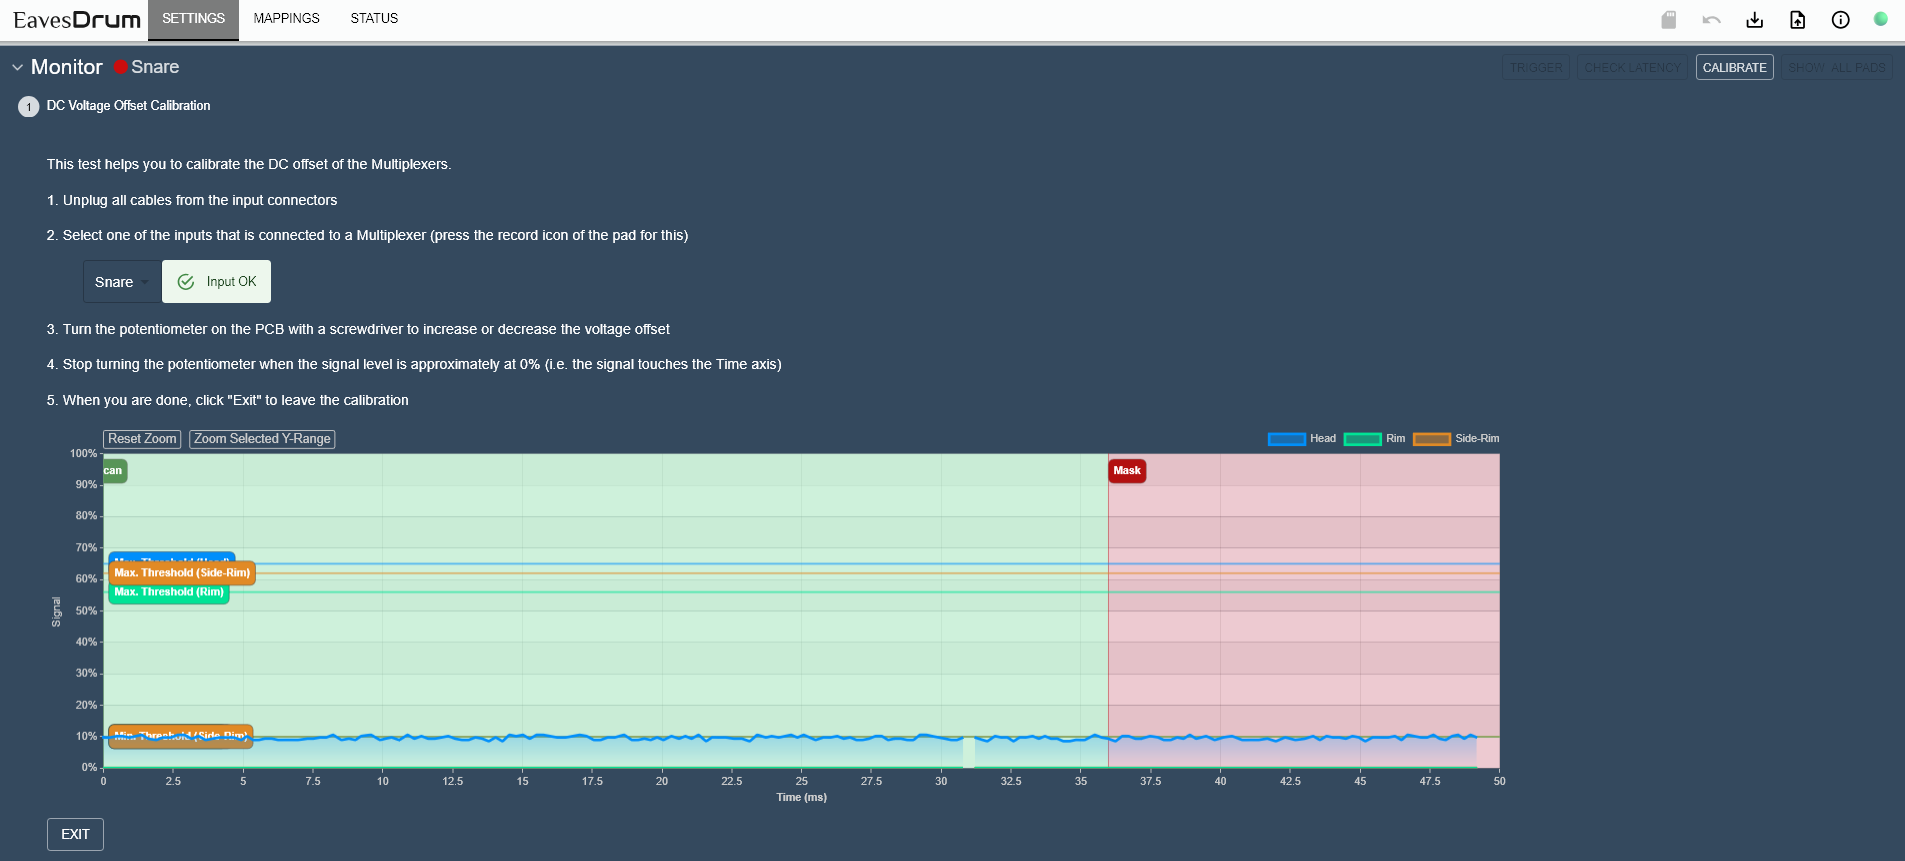Image resolution: width=1905 pixels, height=861 pixels.
Task: Click the undo arrow icon
Action: pyautogui.click(x=1711, y=20)
